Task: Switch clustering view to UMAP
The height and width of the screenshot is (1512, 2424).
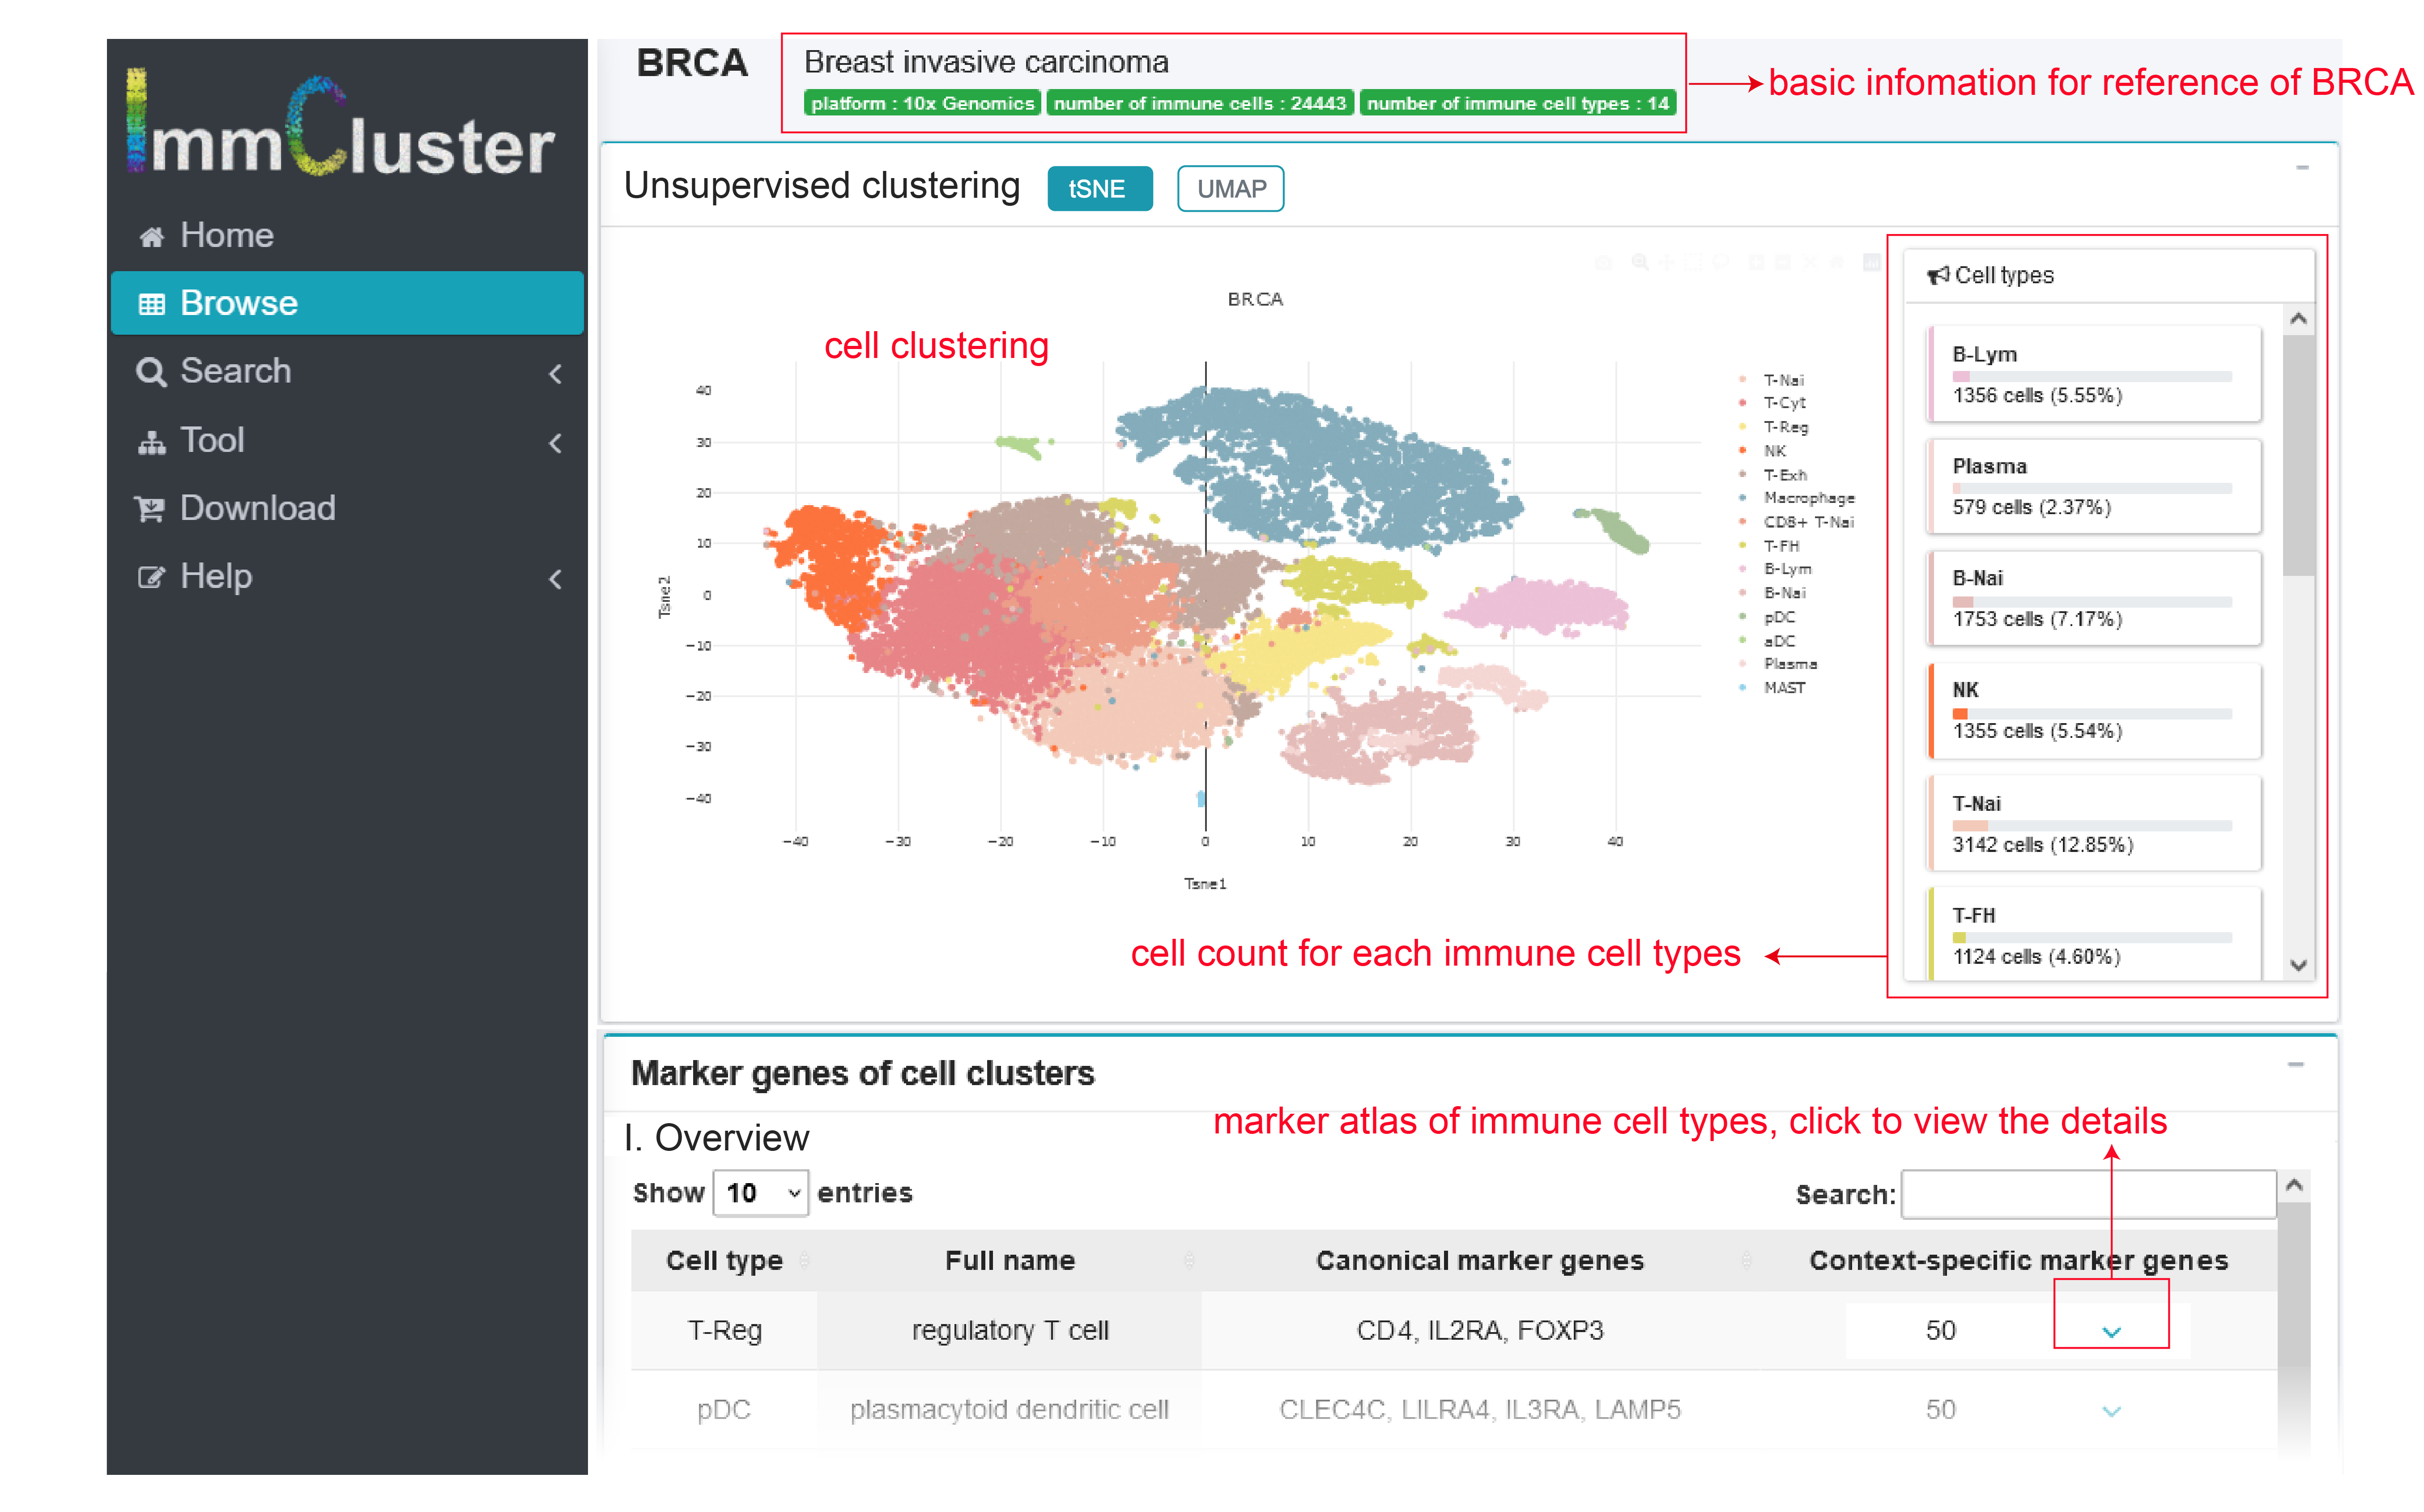Action: click(x=1230, y=189)
